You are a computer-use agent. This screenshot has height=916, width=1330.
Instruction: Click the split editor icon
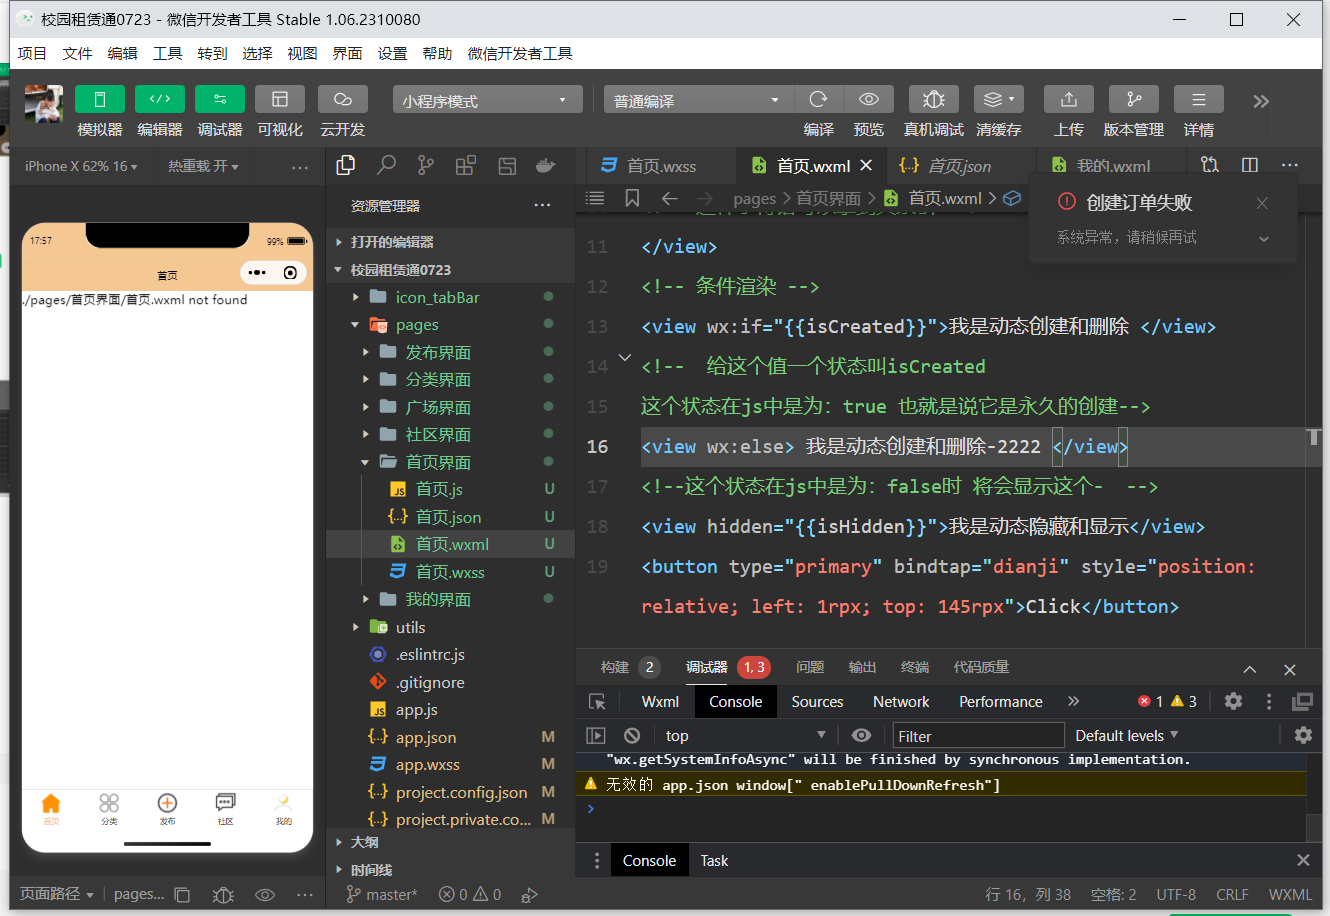point(1250,165)
